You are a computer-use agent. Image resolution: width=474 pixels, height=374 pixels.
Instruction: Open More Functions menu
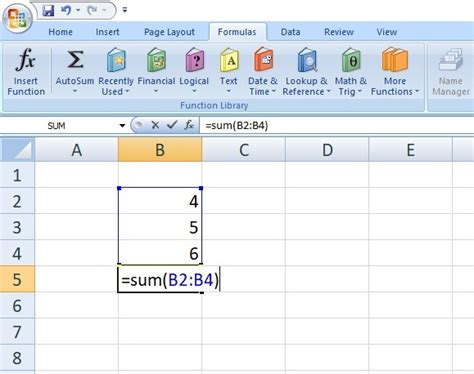[x=395, y=72]
